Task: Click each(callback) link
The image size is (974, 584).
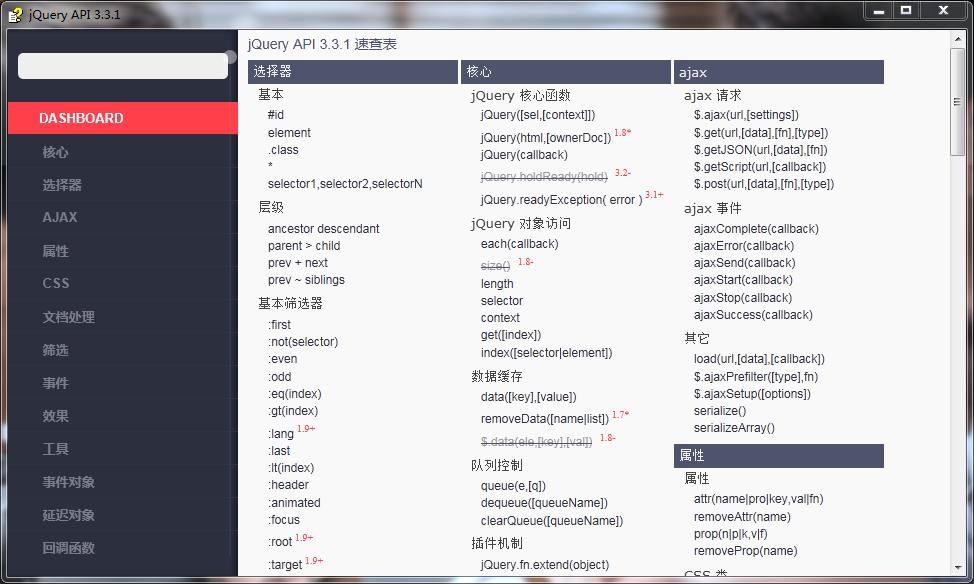Action: coord(519,244)
